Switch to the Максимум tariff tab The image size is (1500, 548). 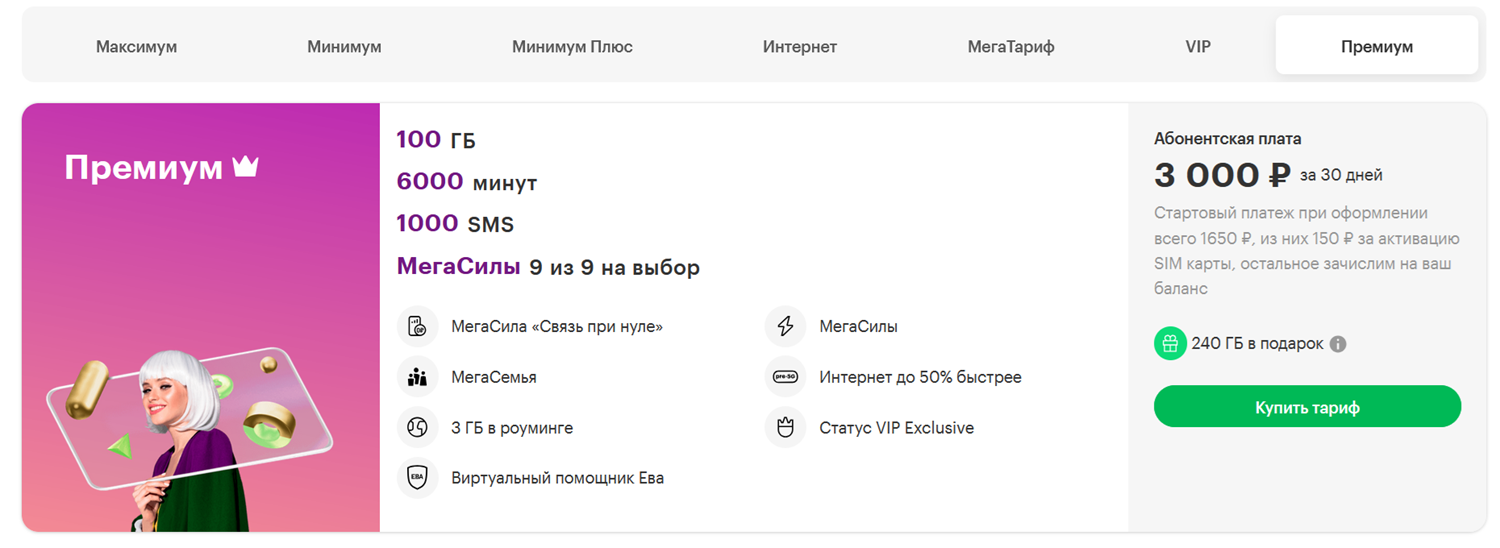coord(136,47)
